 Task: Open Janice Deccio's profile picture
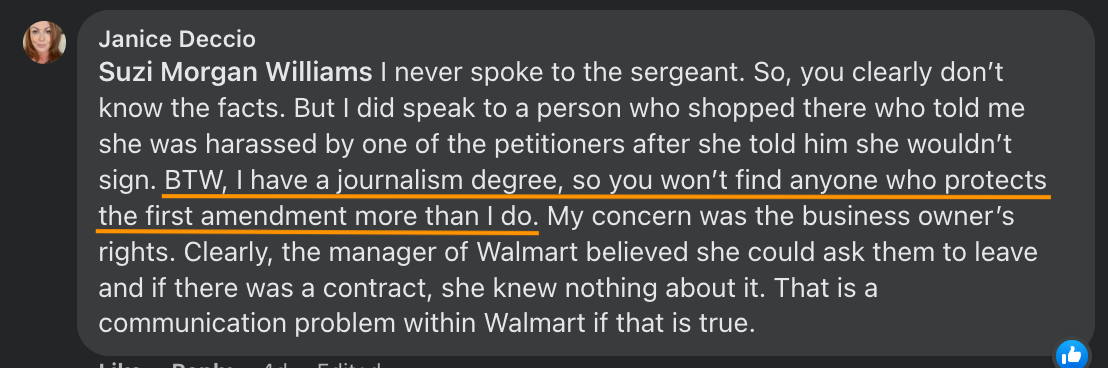tap(45, 42)
